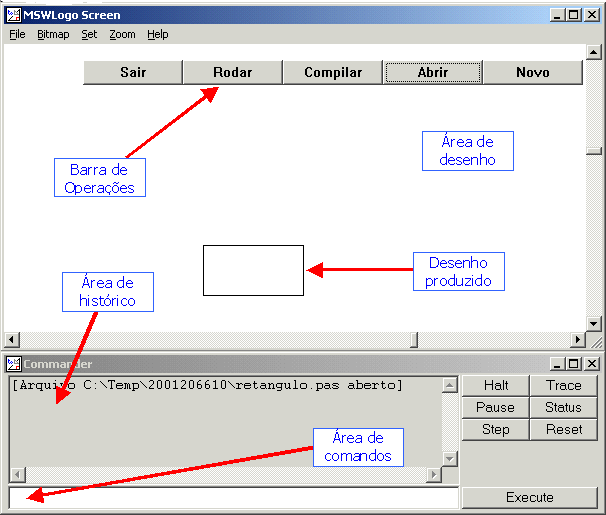Click the drawing area scroll down arrow
Image resolution: width=606 pixels, height=515 pixels.
click(x=594, y=324)
